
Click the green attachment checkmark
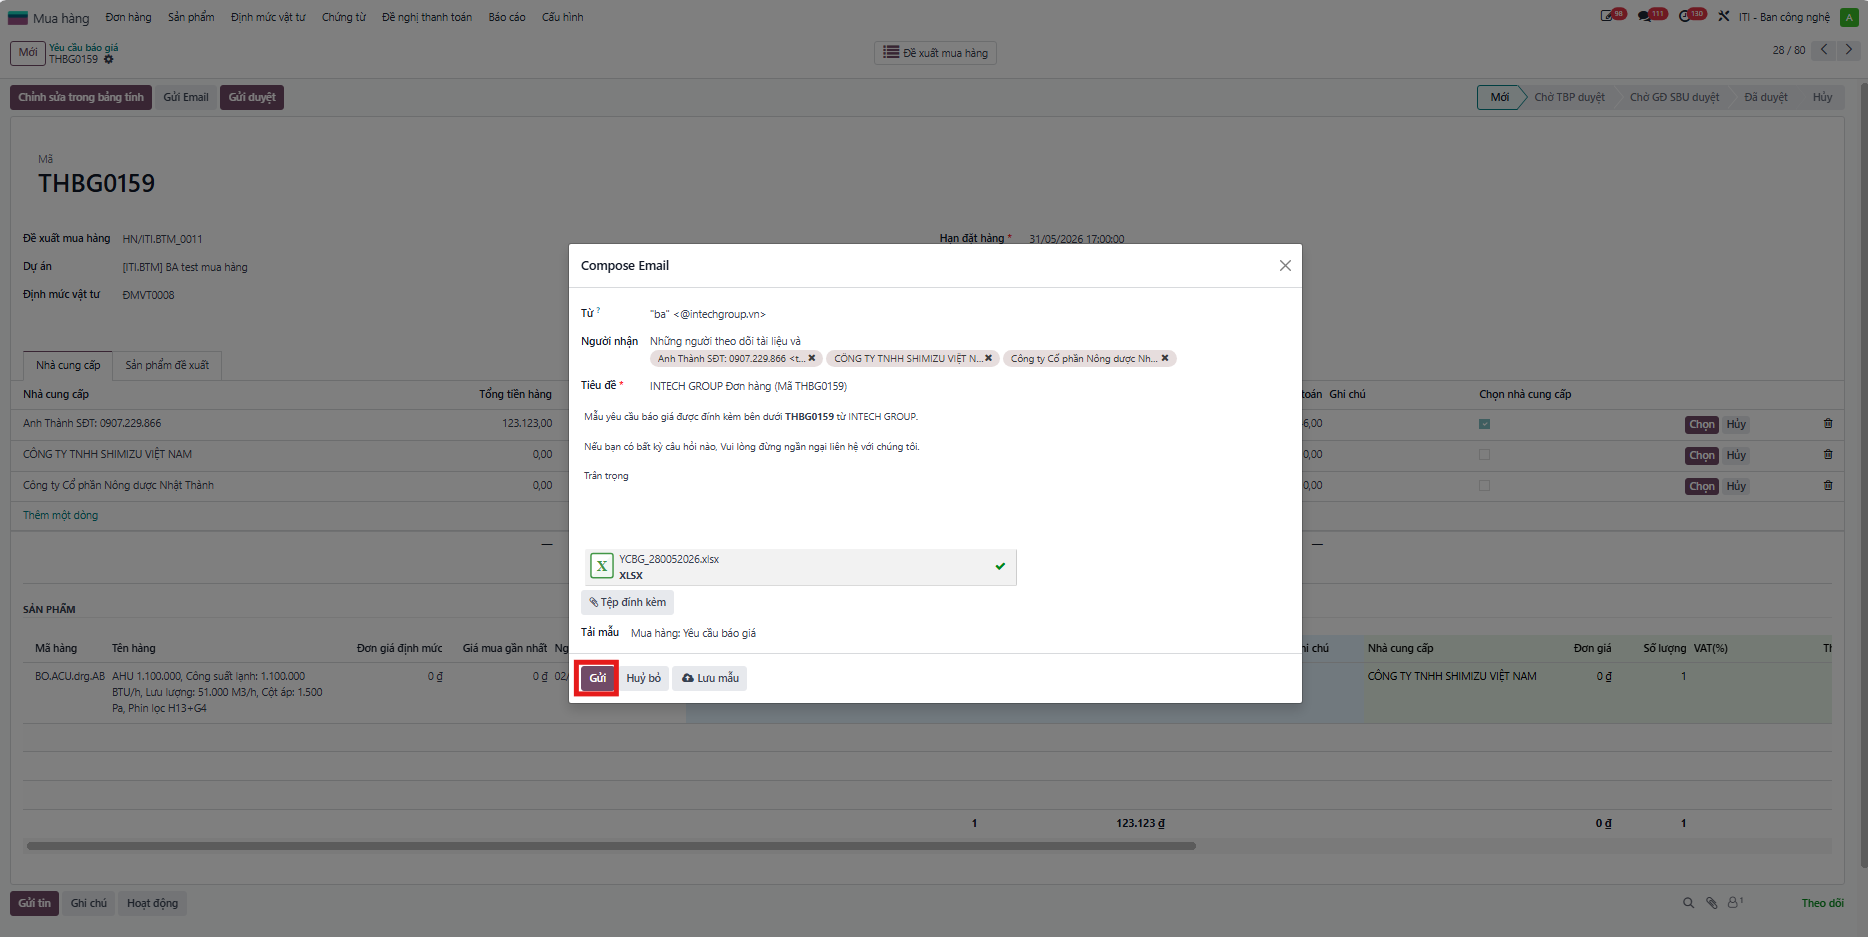(x=1000, y=566)
